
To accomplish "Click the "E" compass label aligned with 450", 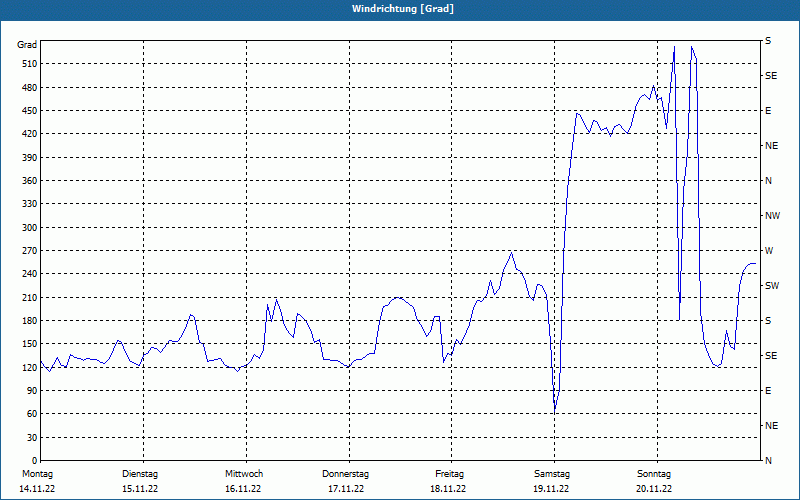I will (x=768, y=111).
